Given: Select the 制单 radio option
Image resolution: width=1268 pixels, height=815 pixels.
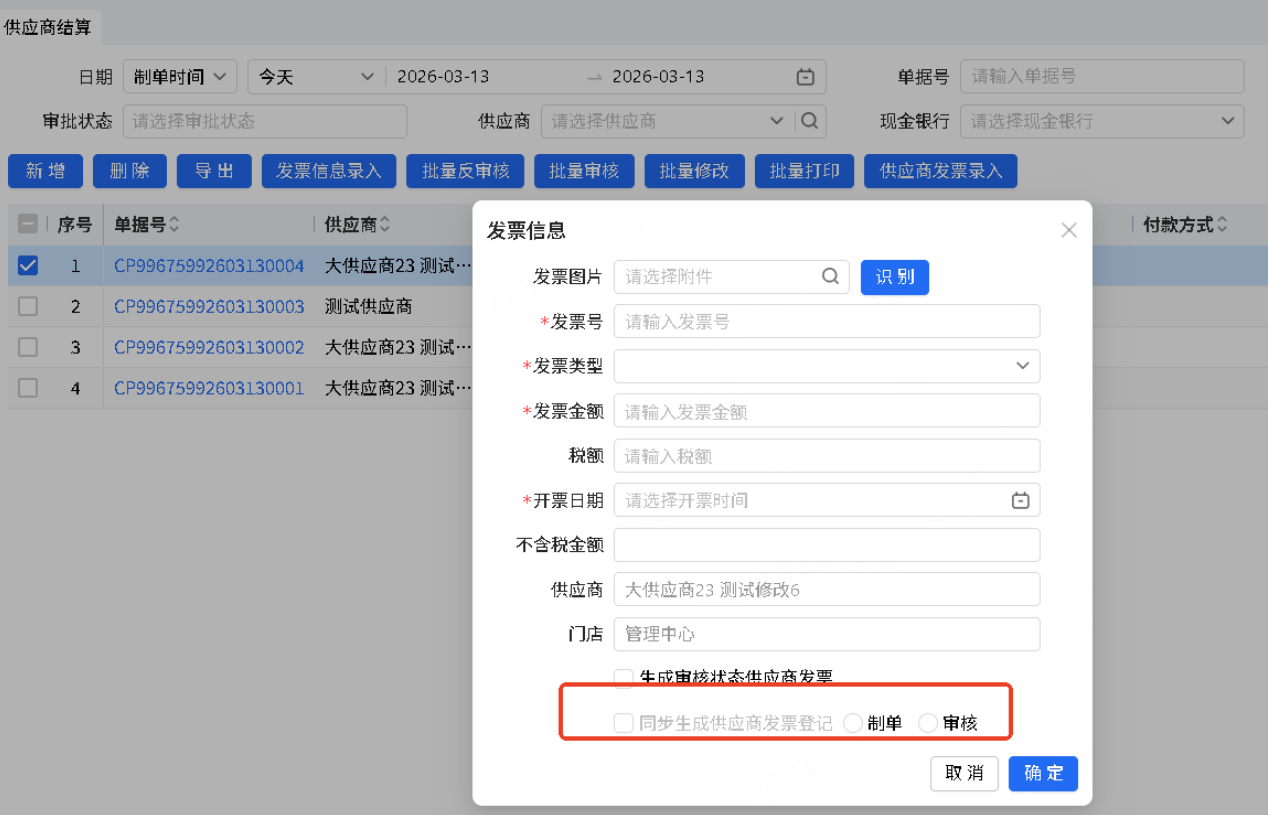Looking at the screenshot, I should (x=853, y=723).
